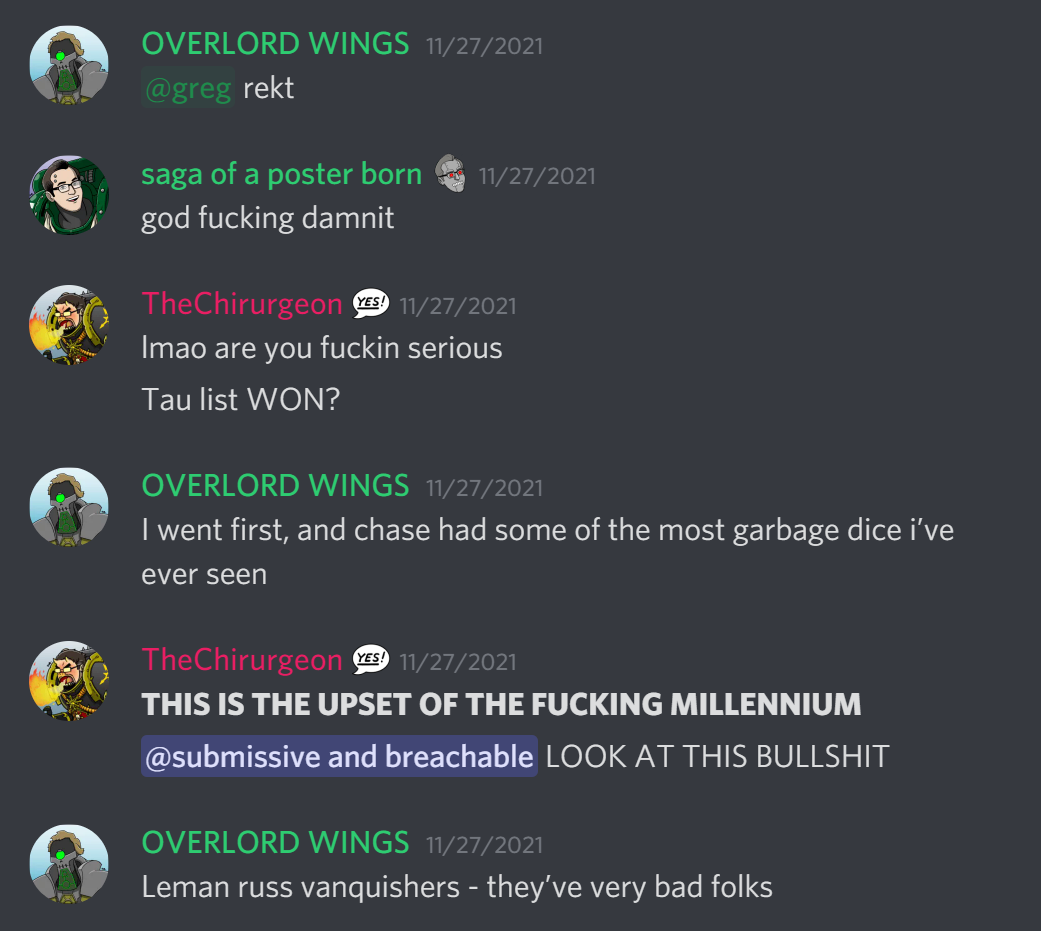Image resolution: width=1041 pixels, height=931 pixels.
Task: Click OVERLORD WINGS username above "@greg rekt"
Action: (x=276, y=44)
